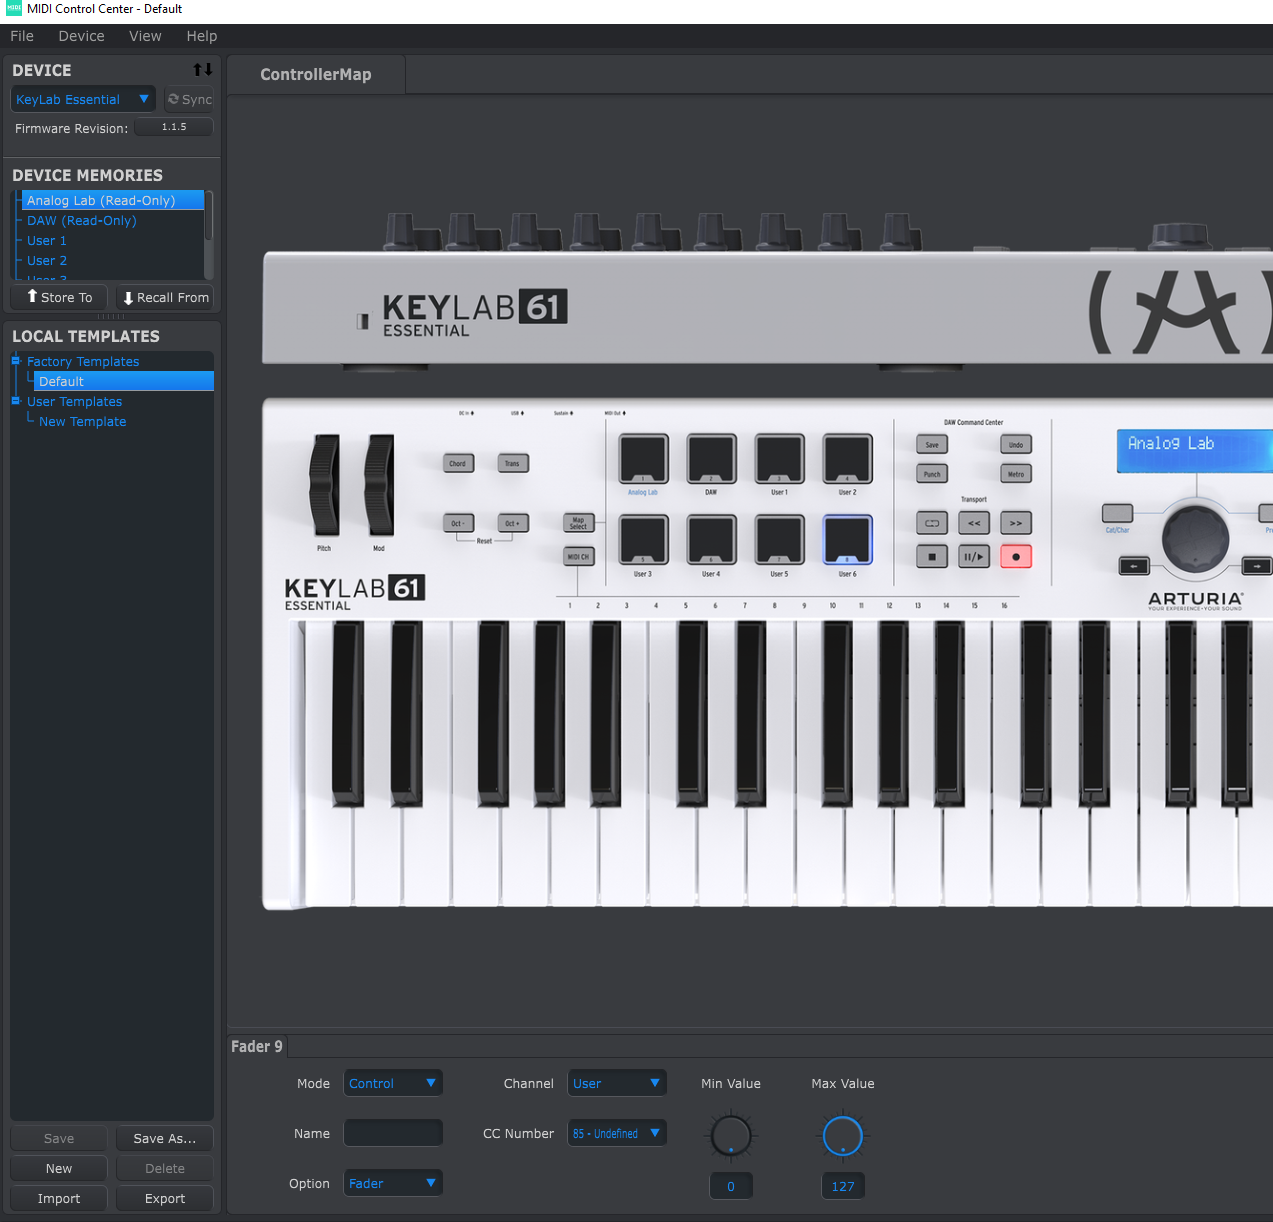
Task: Click the User 4 pad 6
Action: click(x=711, y=540)
